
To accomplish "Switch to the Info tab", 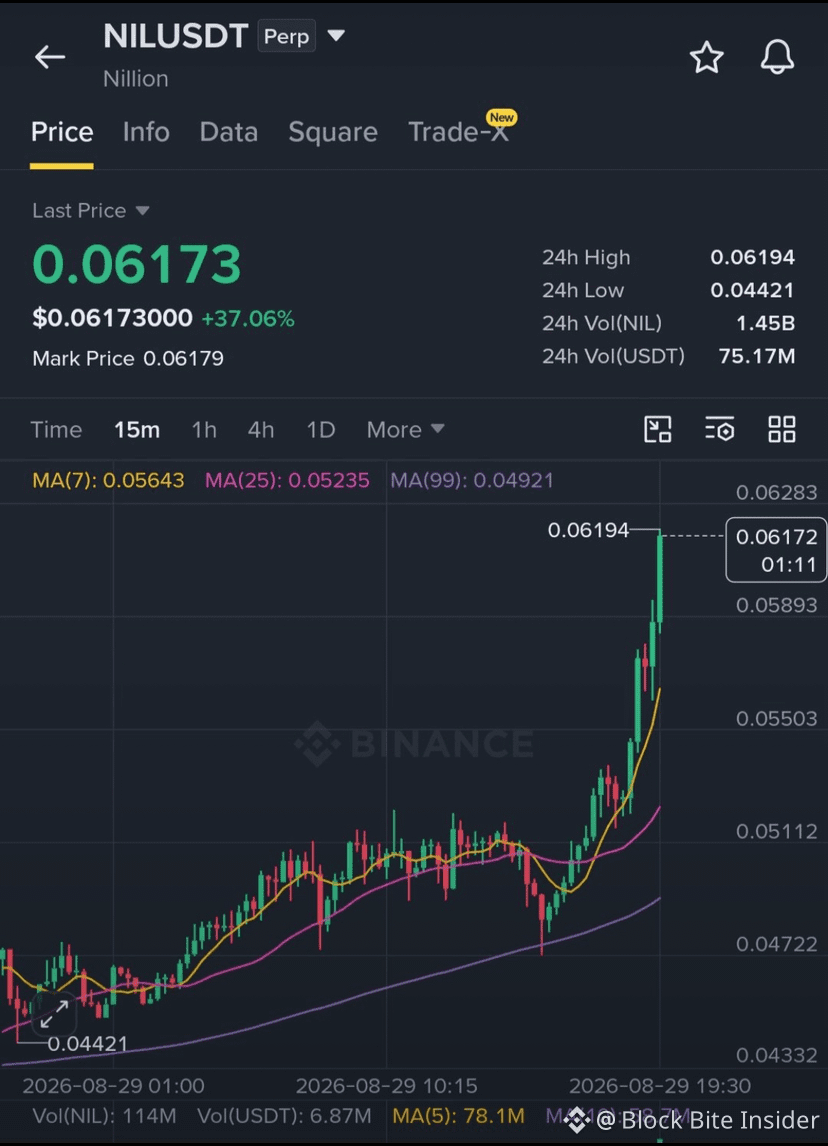I will tap(146, 132).
